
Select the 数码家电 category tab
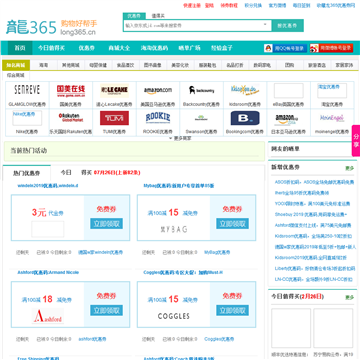[262, 65]
